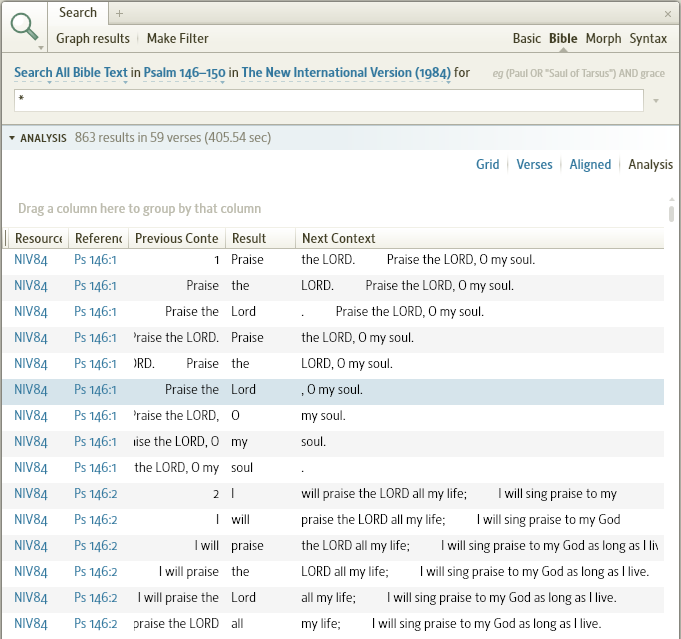Image resolution: width=681 pixels, height=639 pixels.
Task: Sort by the Reference column header
Action: pyautogui.click(x=98, y=238)
